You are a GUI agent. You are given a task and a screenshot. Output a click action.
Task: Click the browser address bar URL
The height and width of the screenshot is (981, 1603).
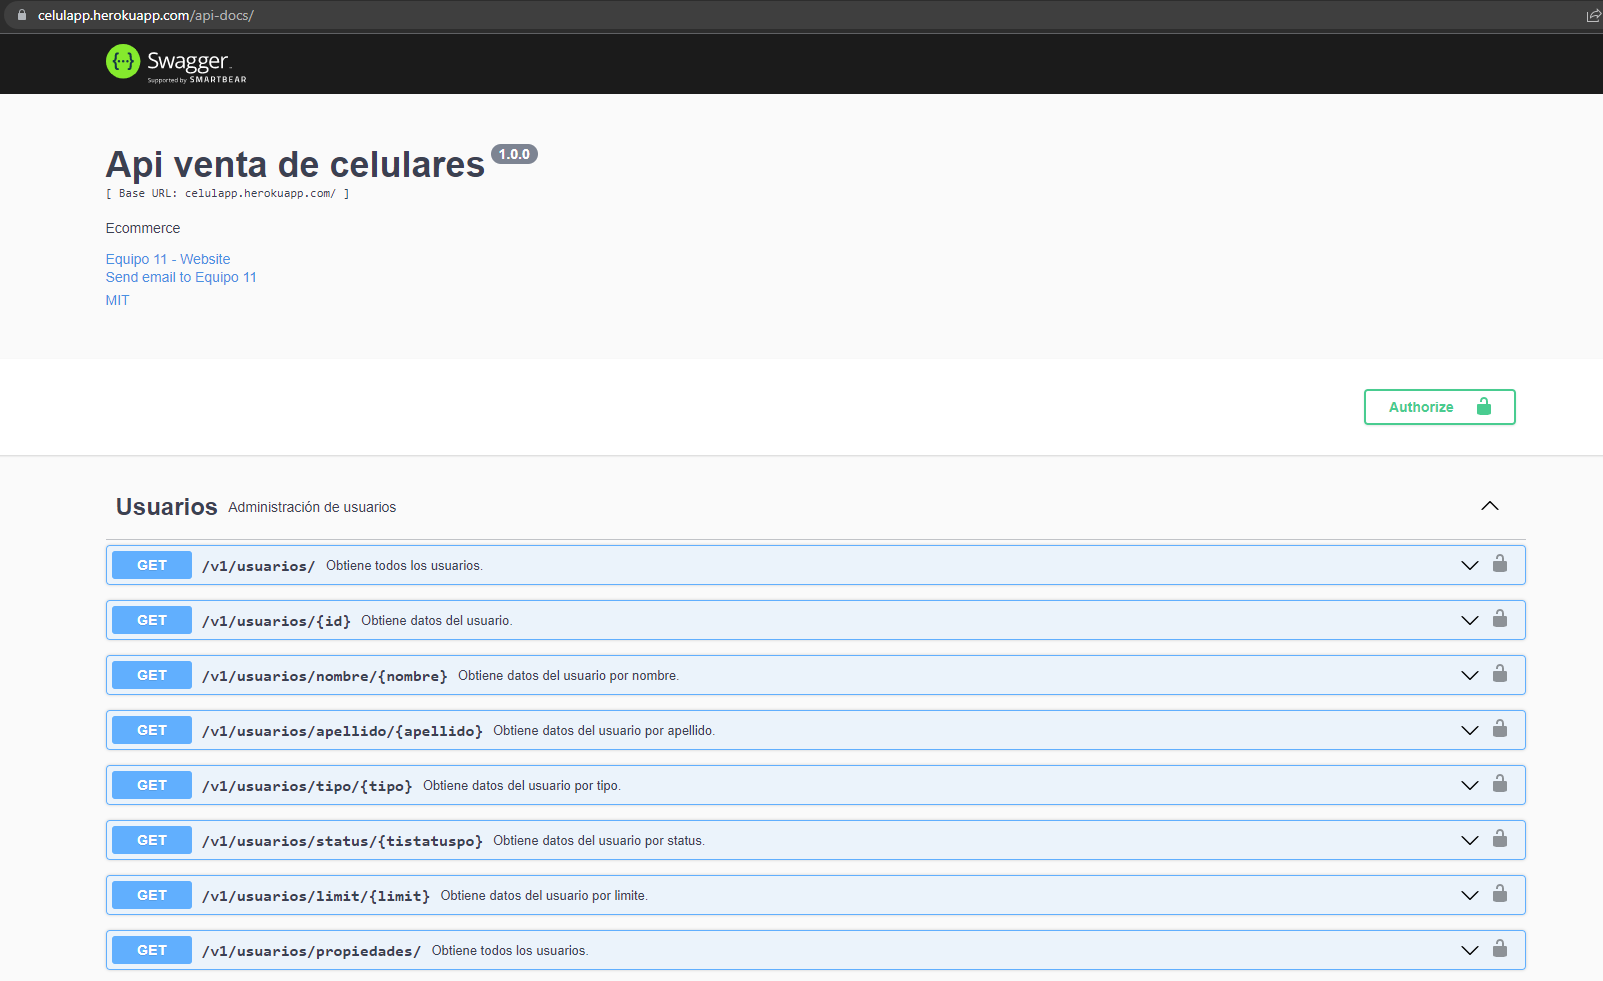(x=146, y=16)
